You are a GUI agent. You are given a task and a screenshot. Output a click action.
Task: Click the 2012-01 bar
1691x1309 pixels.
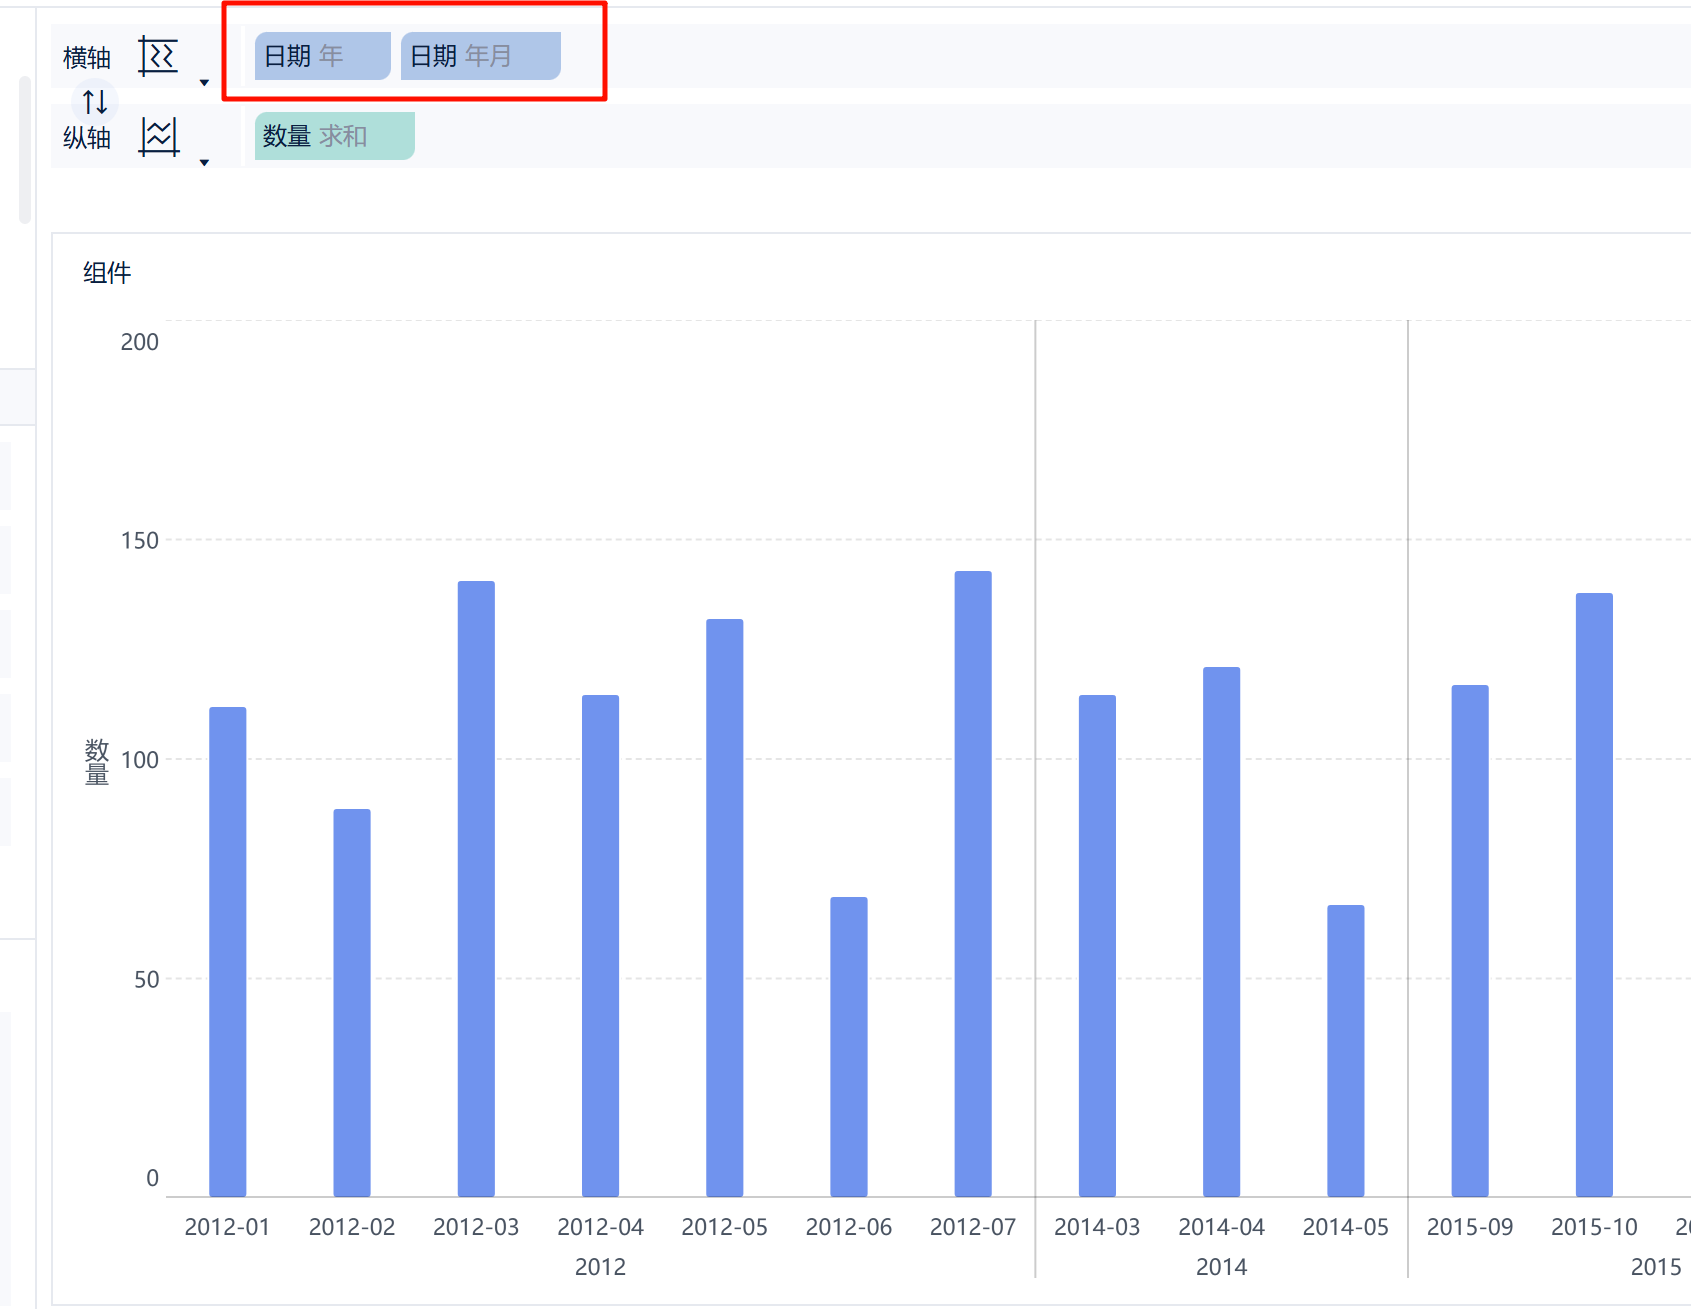[227, 952]
